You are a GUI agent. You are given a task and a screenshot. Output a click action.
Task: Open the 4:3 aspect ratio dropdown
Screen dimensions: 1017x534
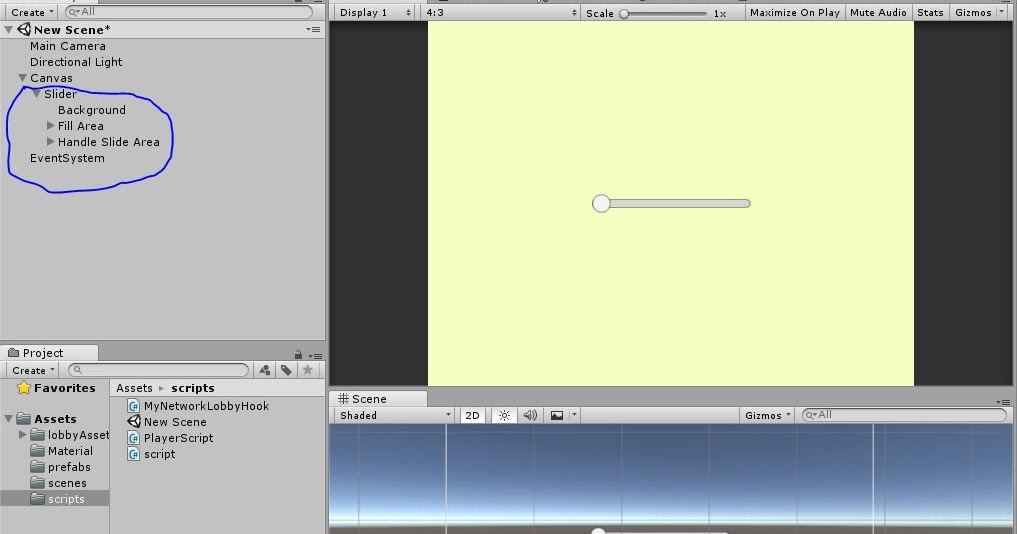[500, 13]
